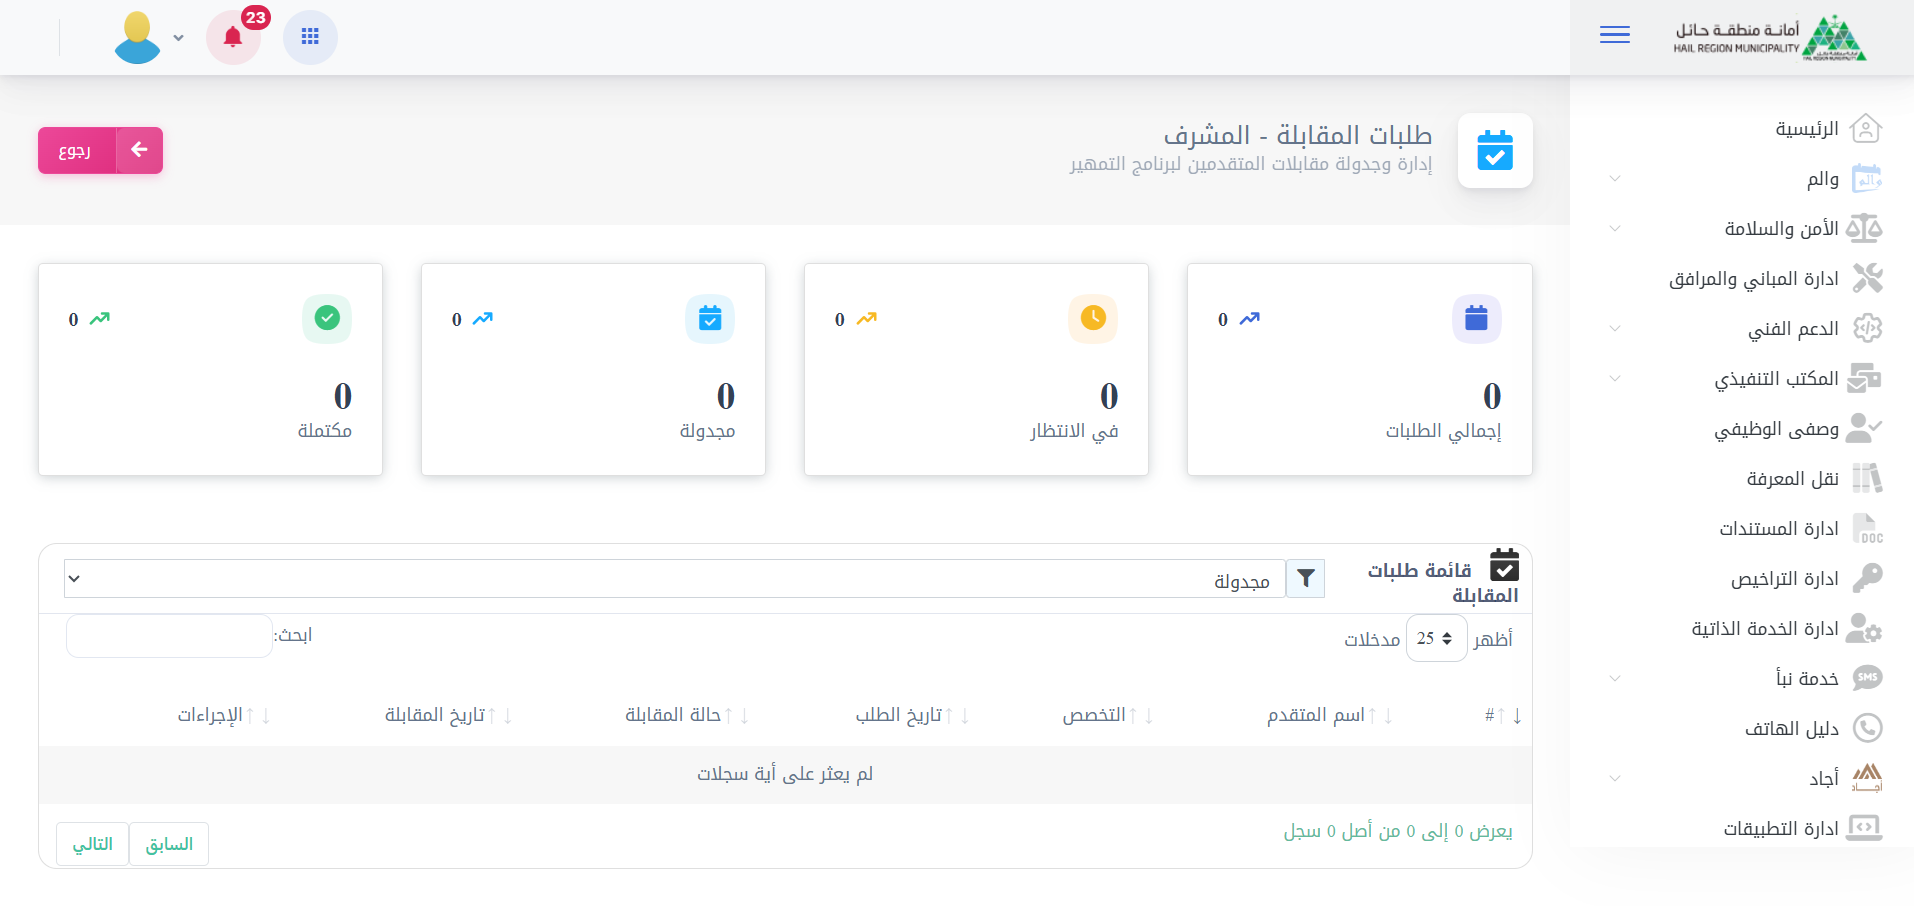Click the filter funnel icon
The width and height of the screenshot is (1914, 906).
(x=1305, y=579)
